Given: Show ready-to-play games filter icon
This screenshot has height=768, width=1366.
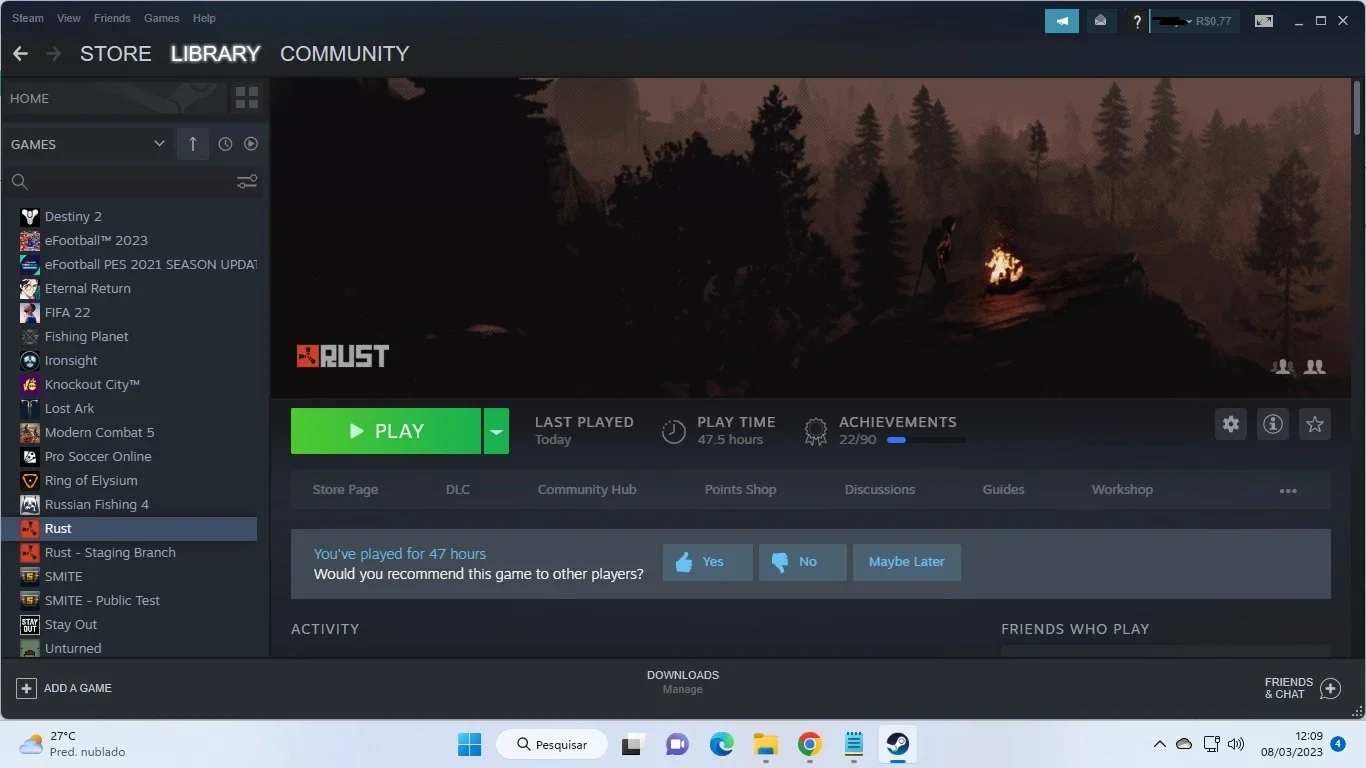Looking at the screenshot, I should pyautogui.click(x=251, y=144).
